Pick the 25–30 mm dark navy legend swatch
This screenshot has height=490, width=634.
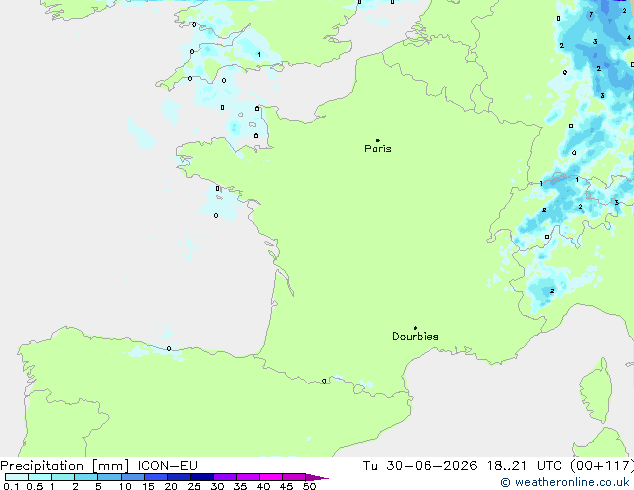tap(201, 477)
